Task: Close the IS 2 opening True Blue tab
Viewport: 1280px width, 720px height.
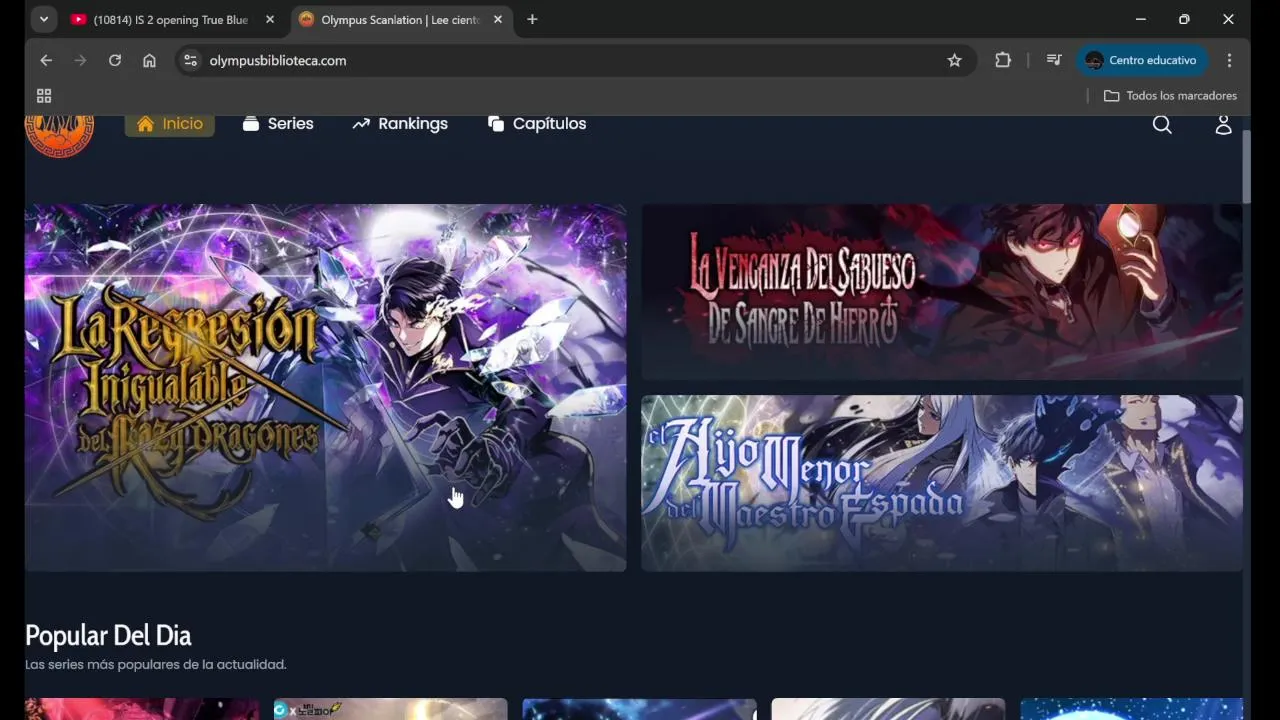Action: (x=270, y=19)
